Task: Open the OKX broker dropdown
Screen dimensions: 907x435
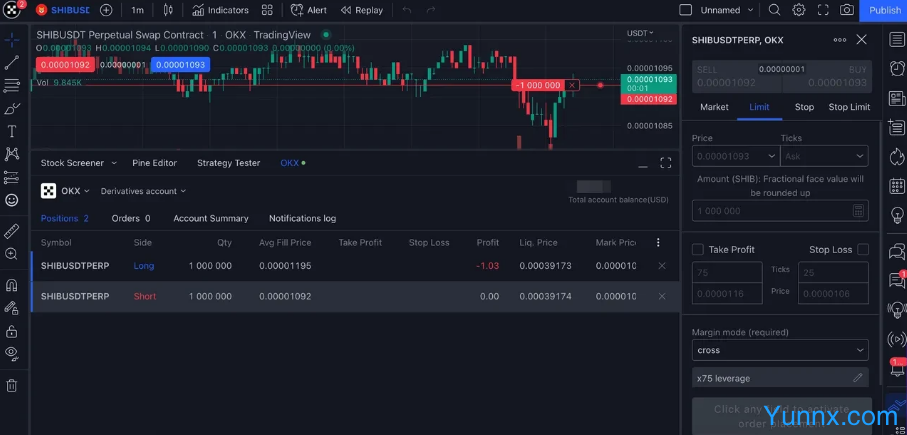Action: tap(75, 191)
